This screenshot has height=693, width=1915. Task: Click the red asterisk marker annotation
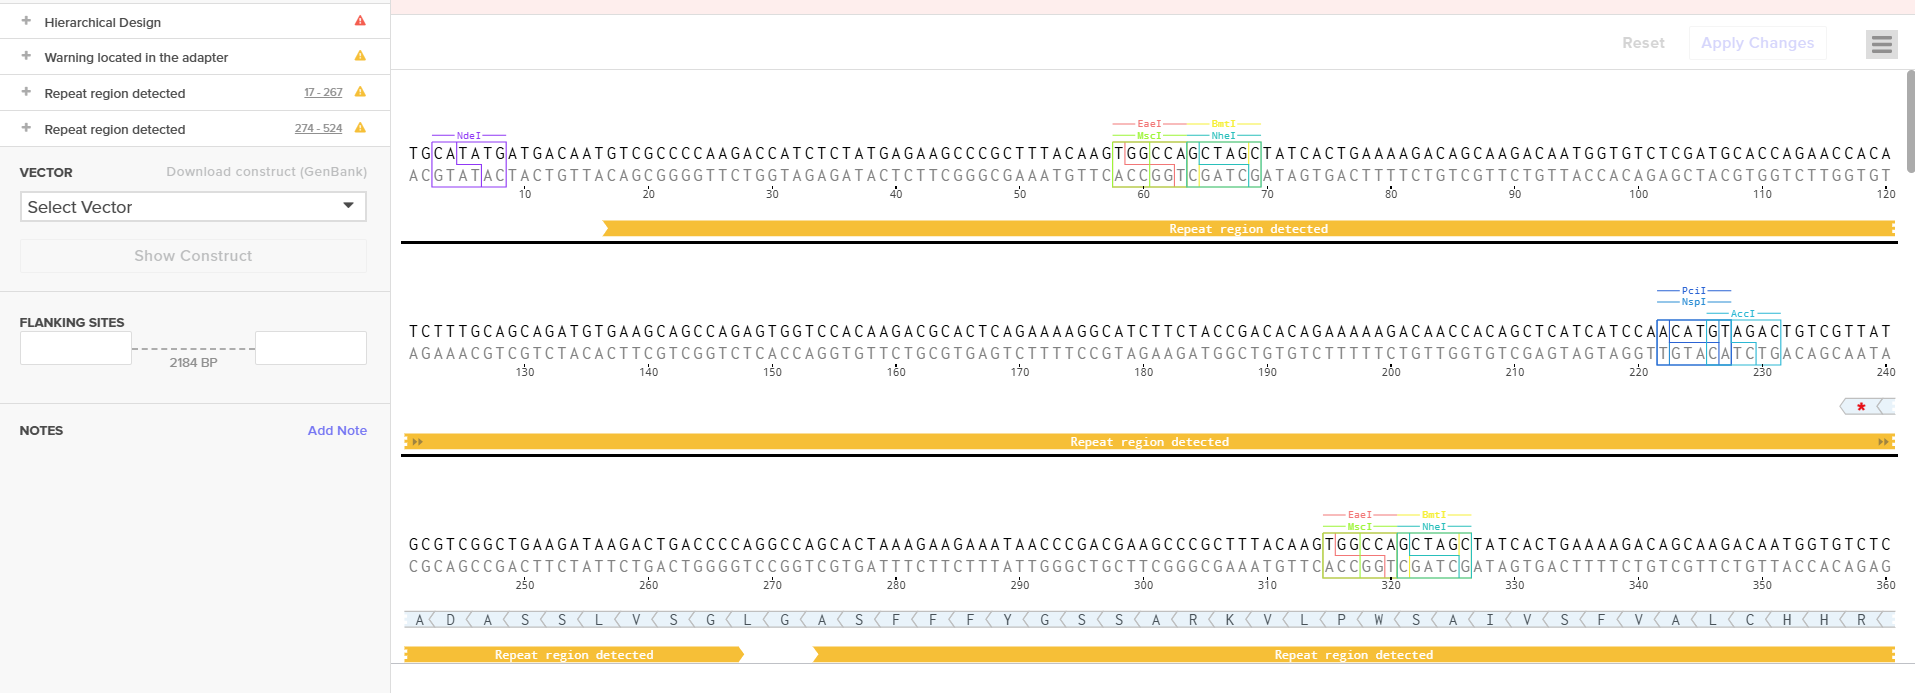point(1861,407)
